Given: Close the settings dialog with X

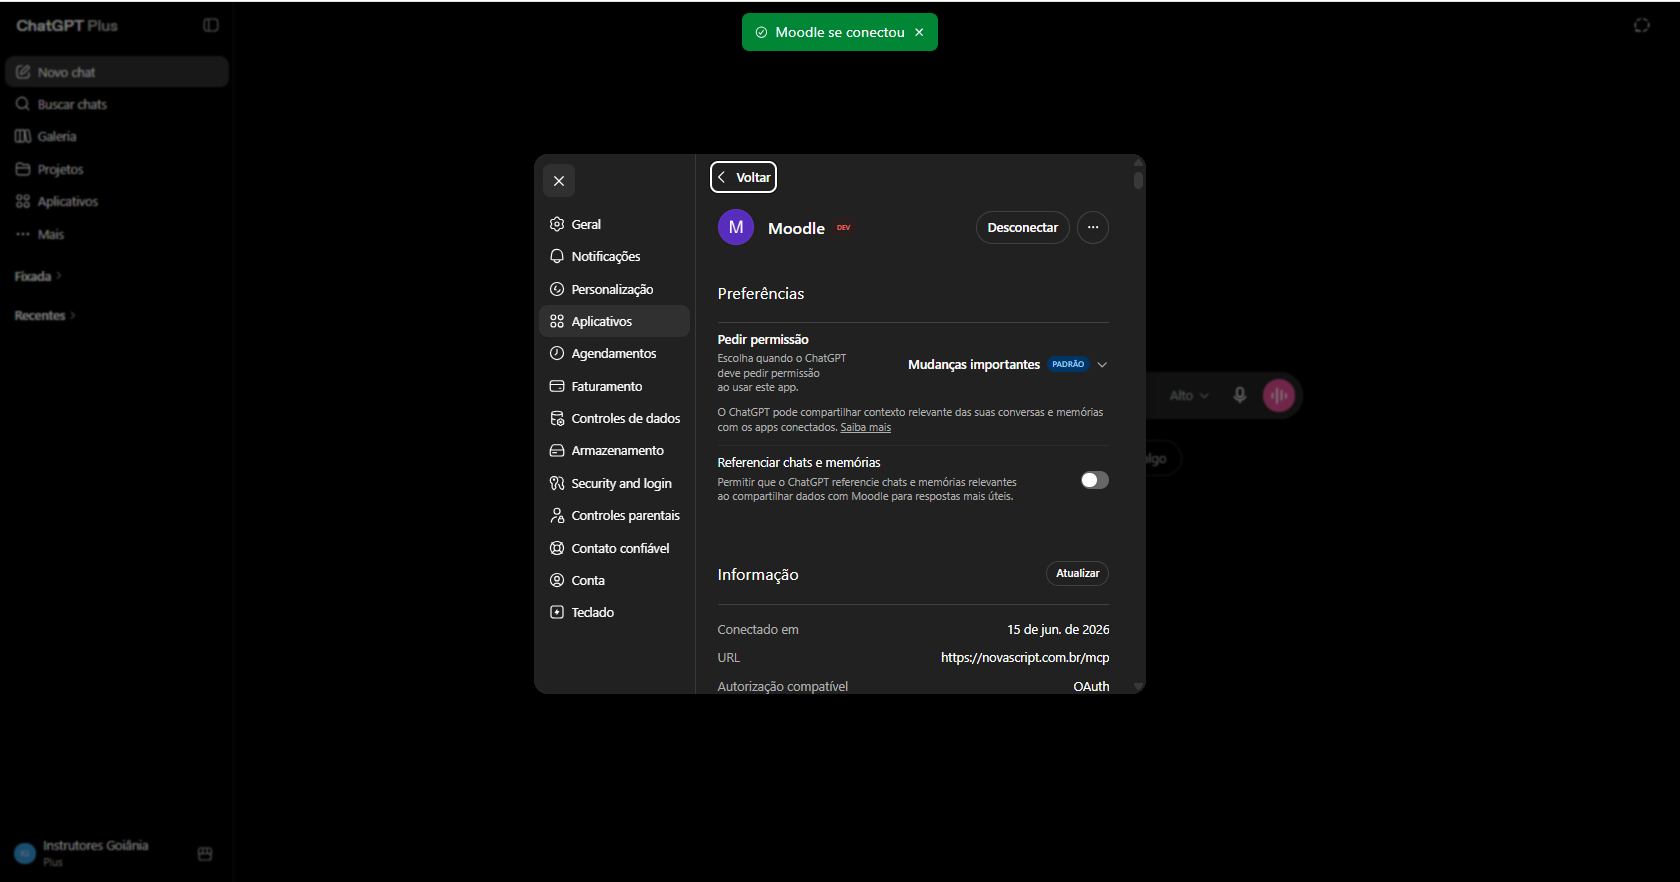Looking at the screenshot, I should 559,181.
